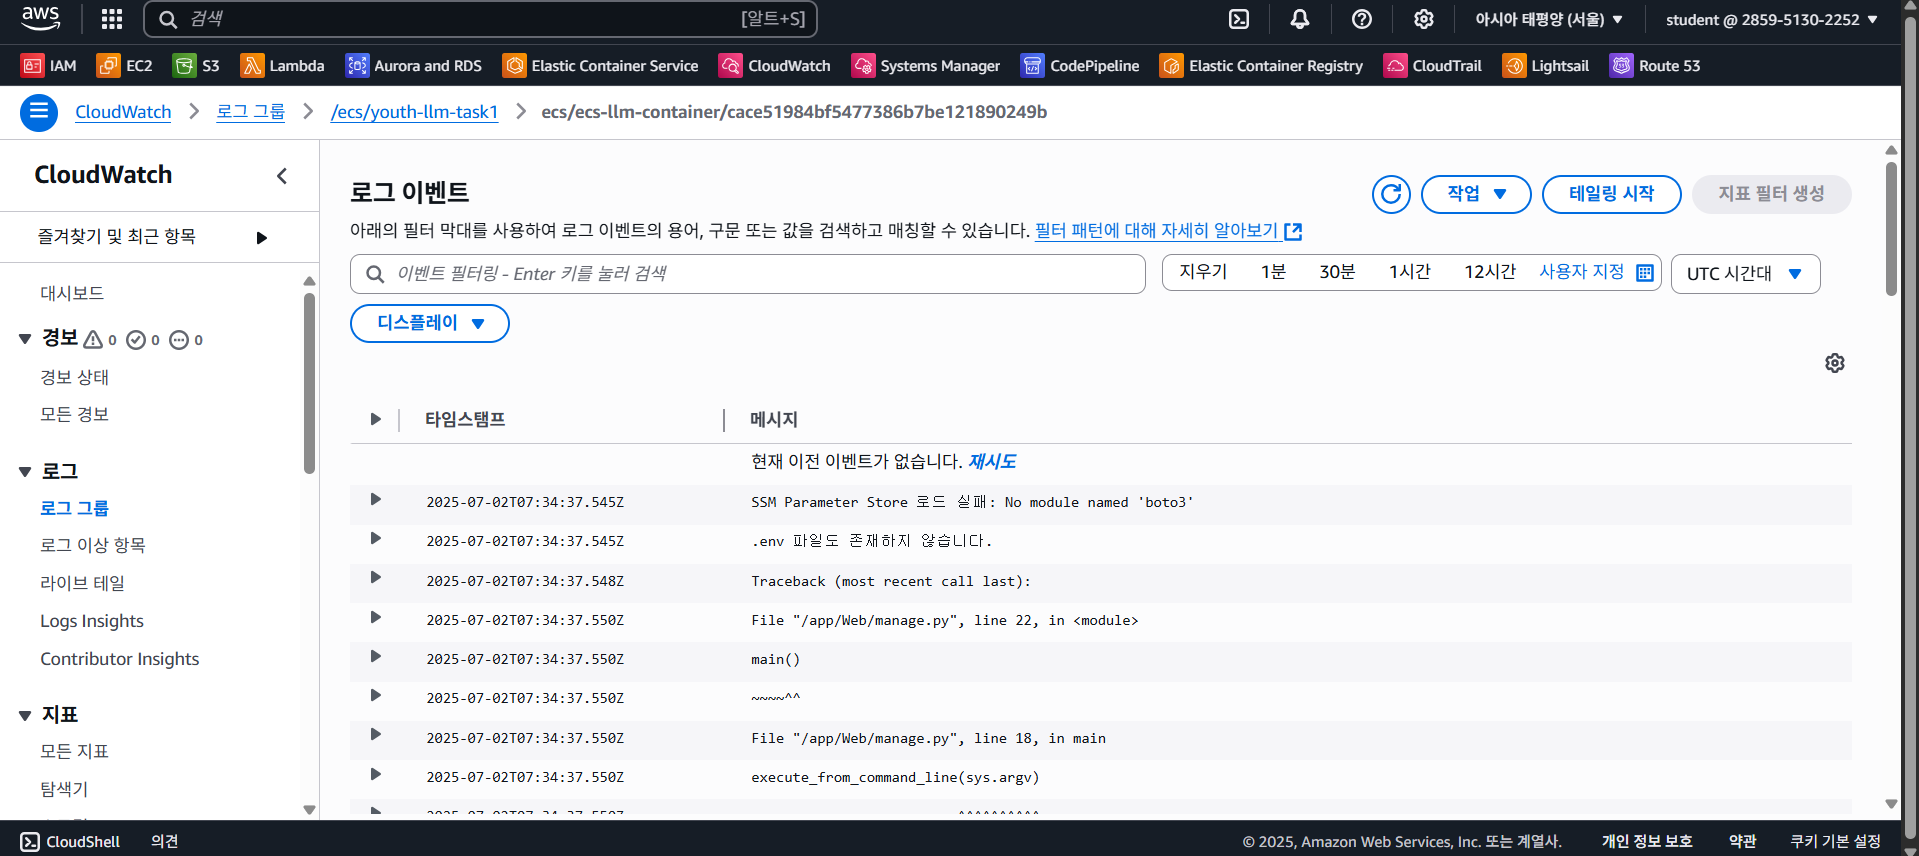Screen dimensions: 1919x856
Task: Open IAM service shortcut
Action: (49, 66)
